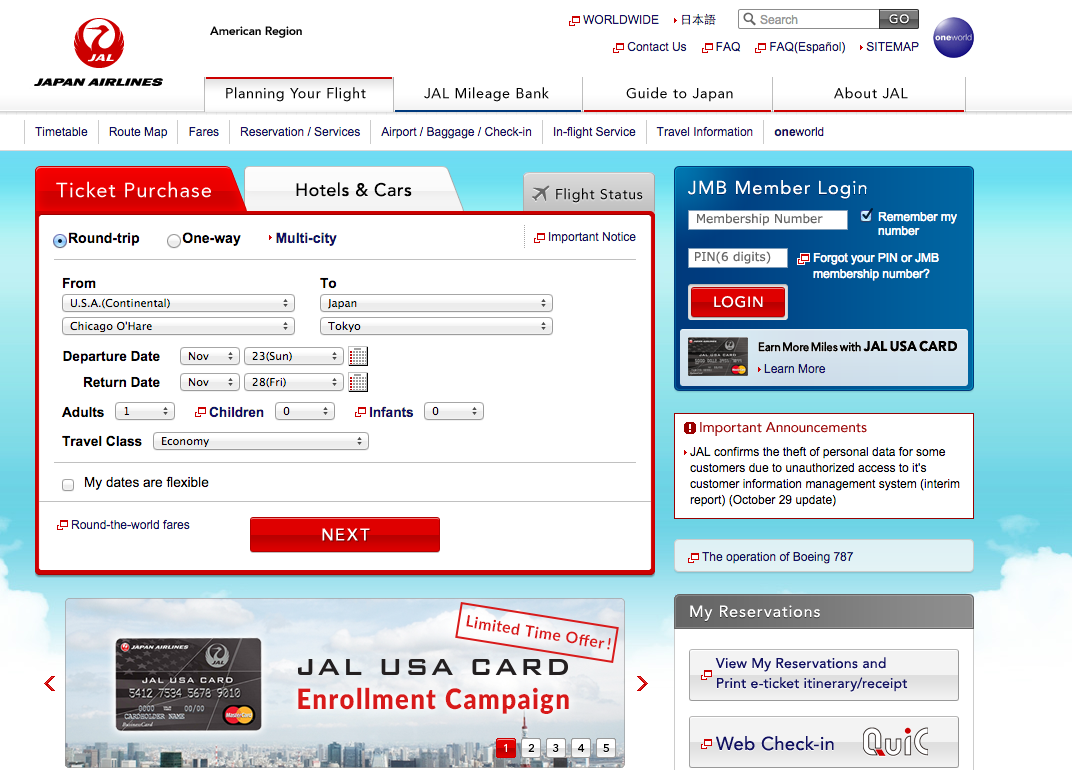Switch to About JAL tab
The height and width of the screenshot is (770, 1072).
pyautogui.click(x=870, y=94)
